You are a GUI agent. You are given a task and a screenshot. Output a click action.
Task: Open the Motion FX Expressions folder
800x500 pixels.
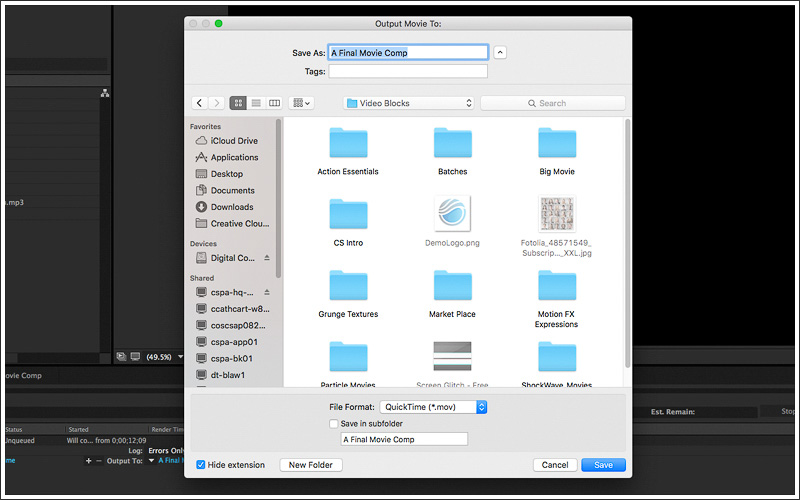(x=557, y=286)
